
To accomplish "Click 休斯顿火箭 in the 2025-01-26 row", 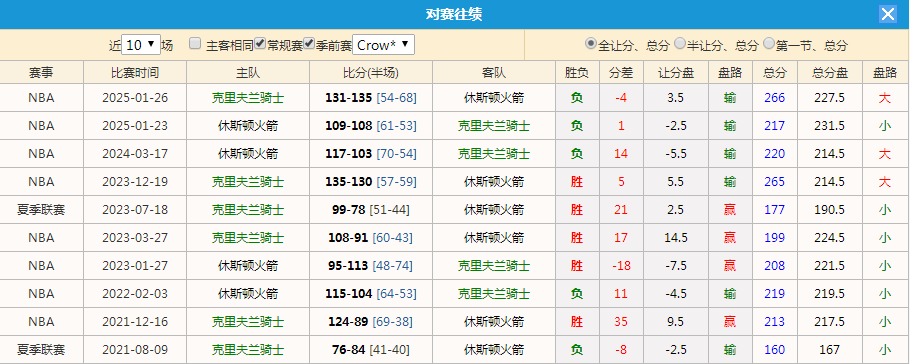I will [494, 98].
